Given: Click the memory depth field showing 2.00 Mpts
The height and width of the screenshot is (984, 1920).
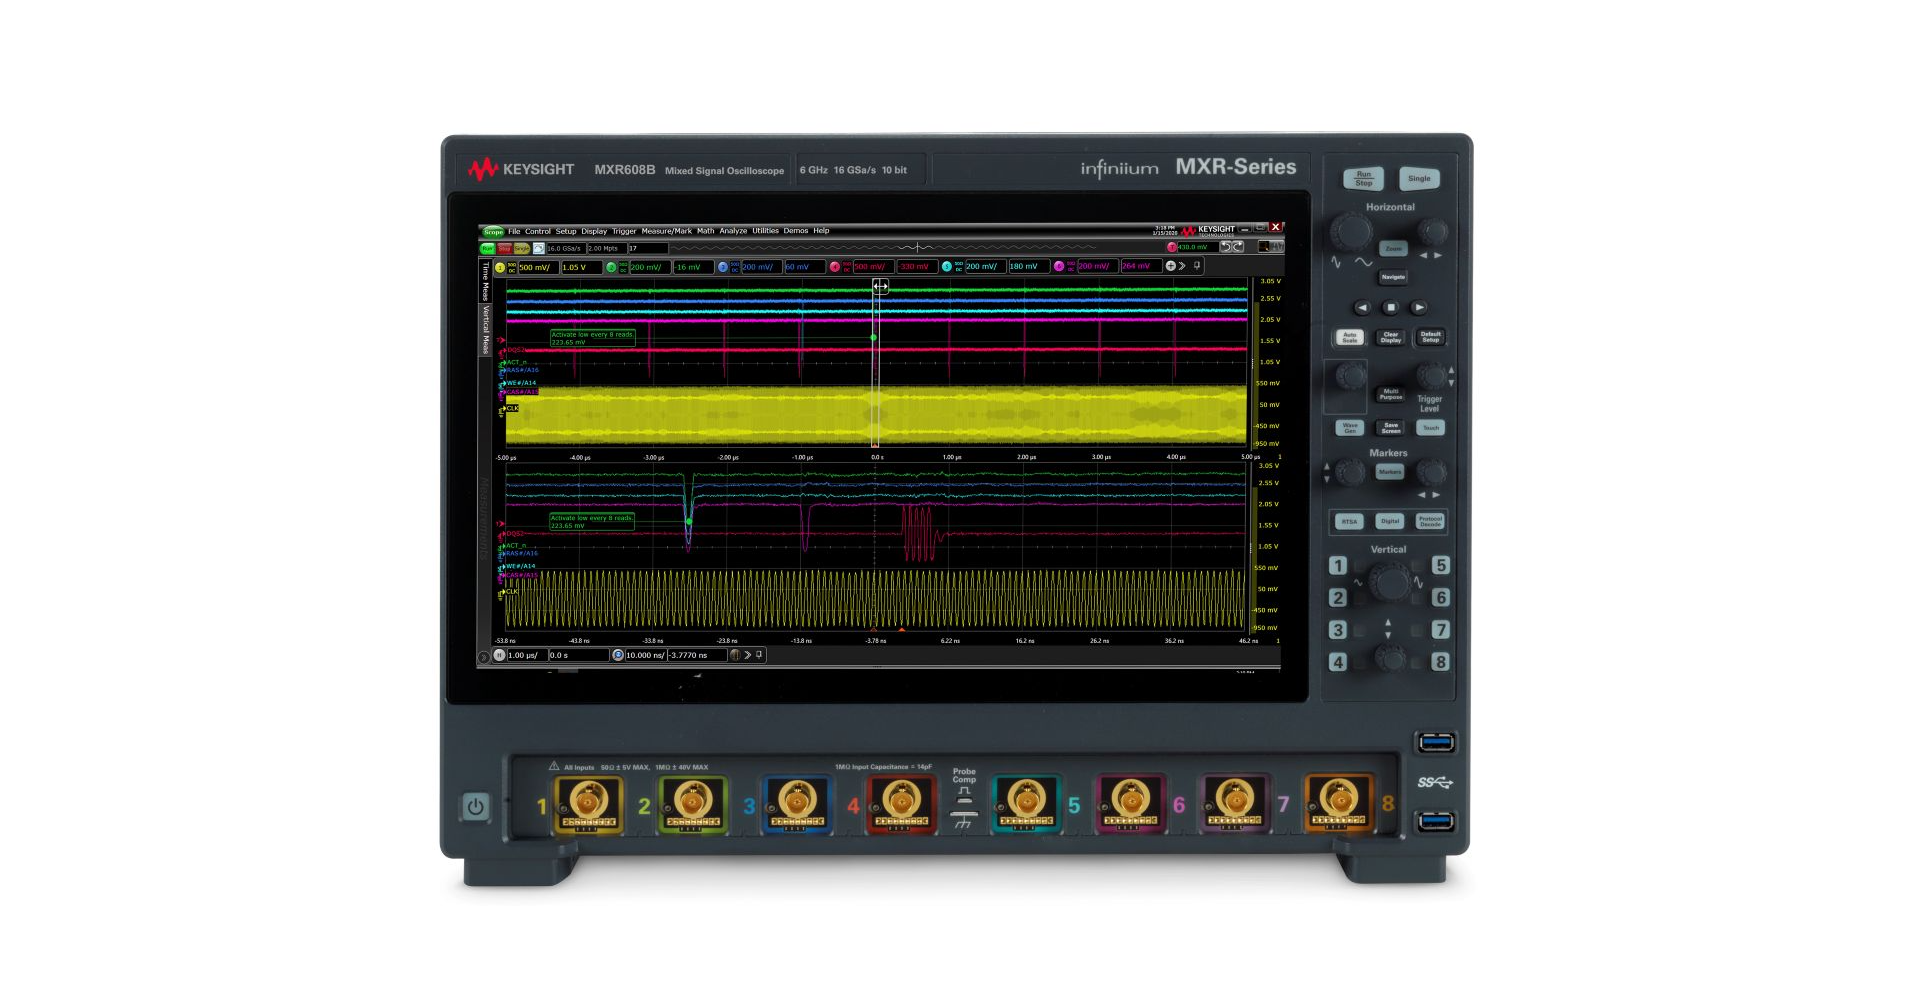Looking at the screenshot, I should point(603,247).
